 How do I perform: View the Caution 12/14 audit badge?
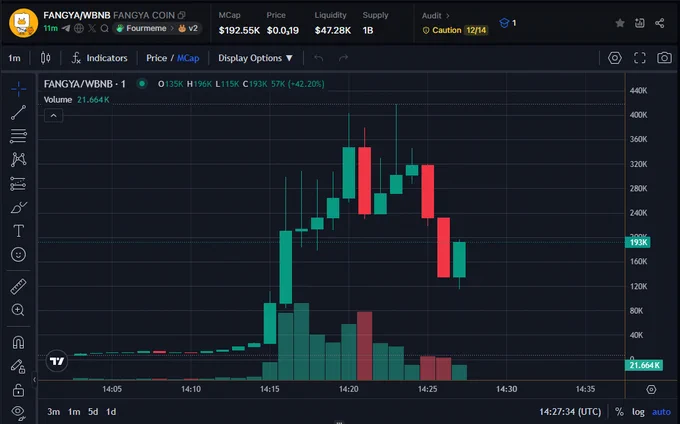tap(455, 30)
